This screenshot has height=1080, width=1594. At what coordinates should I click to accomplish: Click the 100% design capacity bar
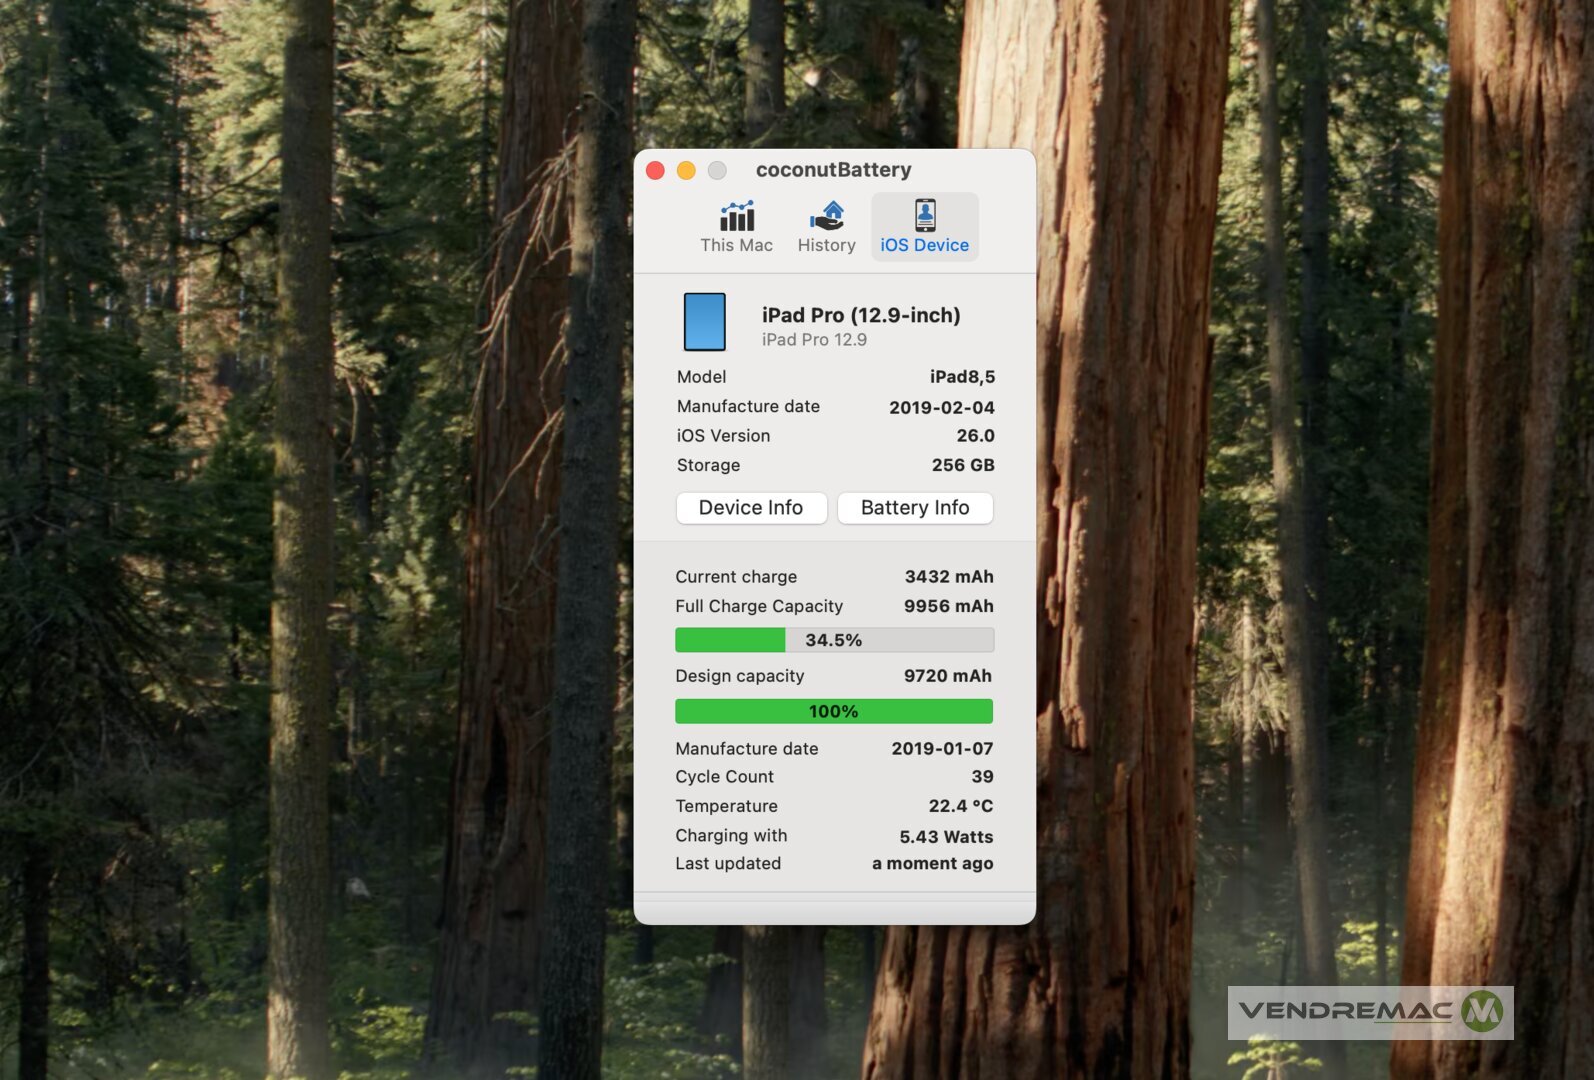click(834, 712)
